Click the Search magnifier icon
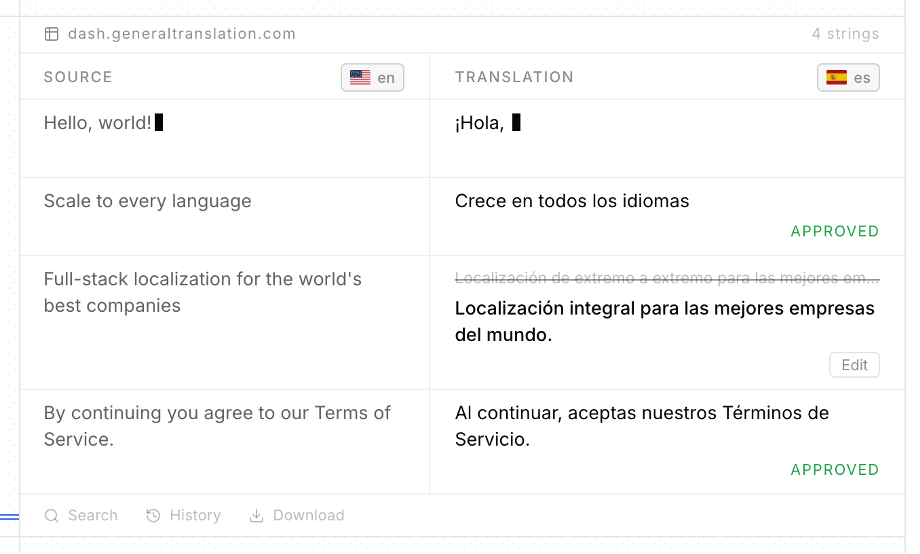The image size is (920, 554). [52, 516]
